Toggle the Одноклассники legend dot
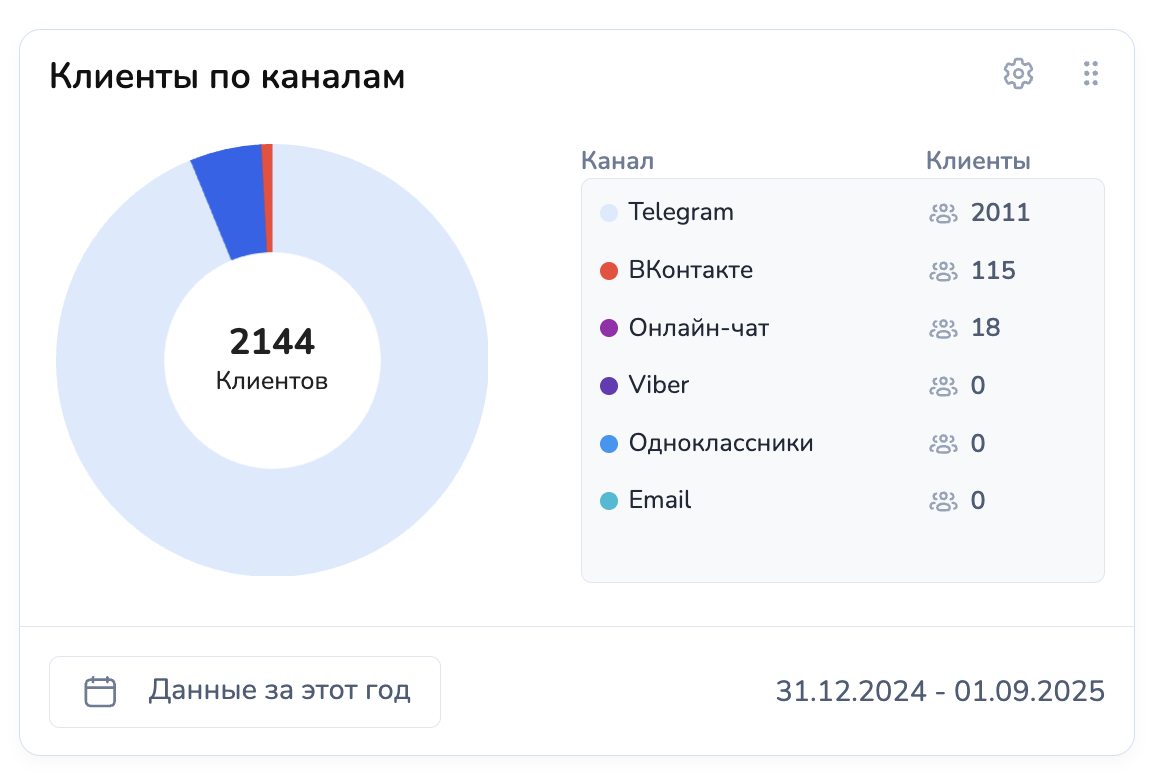The height and width of the screenshot is (776, 1164). [609, 444]
